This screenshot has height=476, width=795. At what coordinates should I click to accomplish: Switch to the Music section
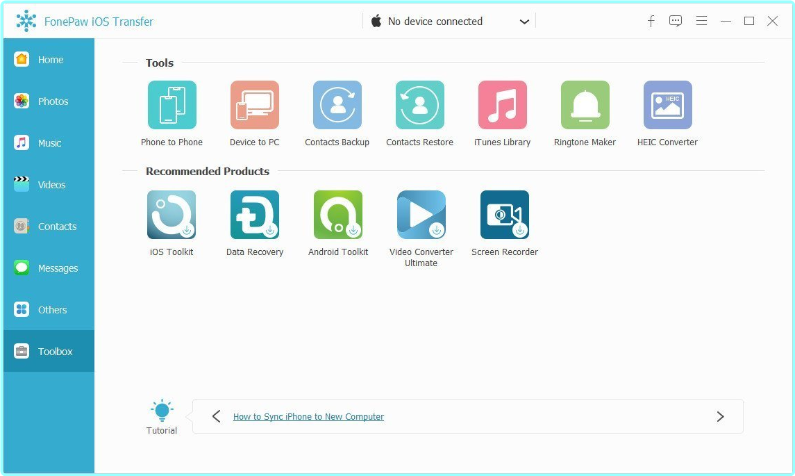[49, 143]
